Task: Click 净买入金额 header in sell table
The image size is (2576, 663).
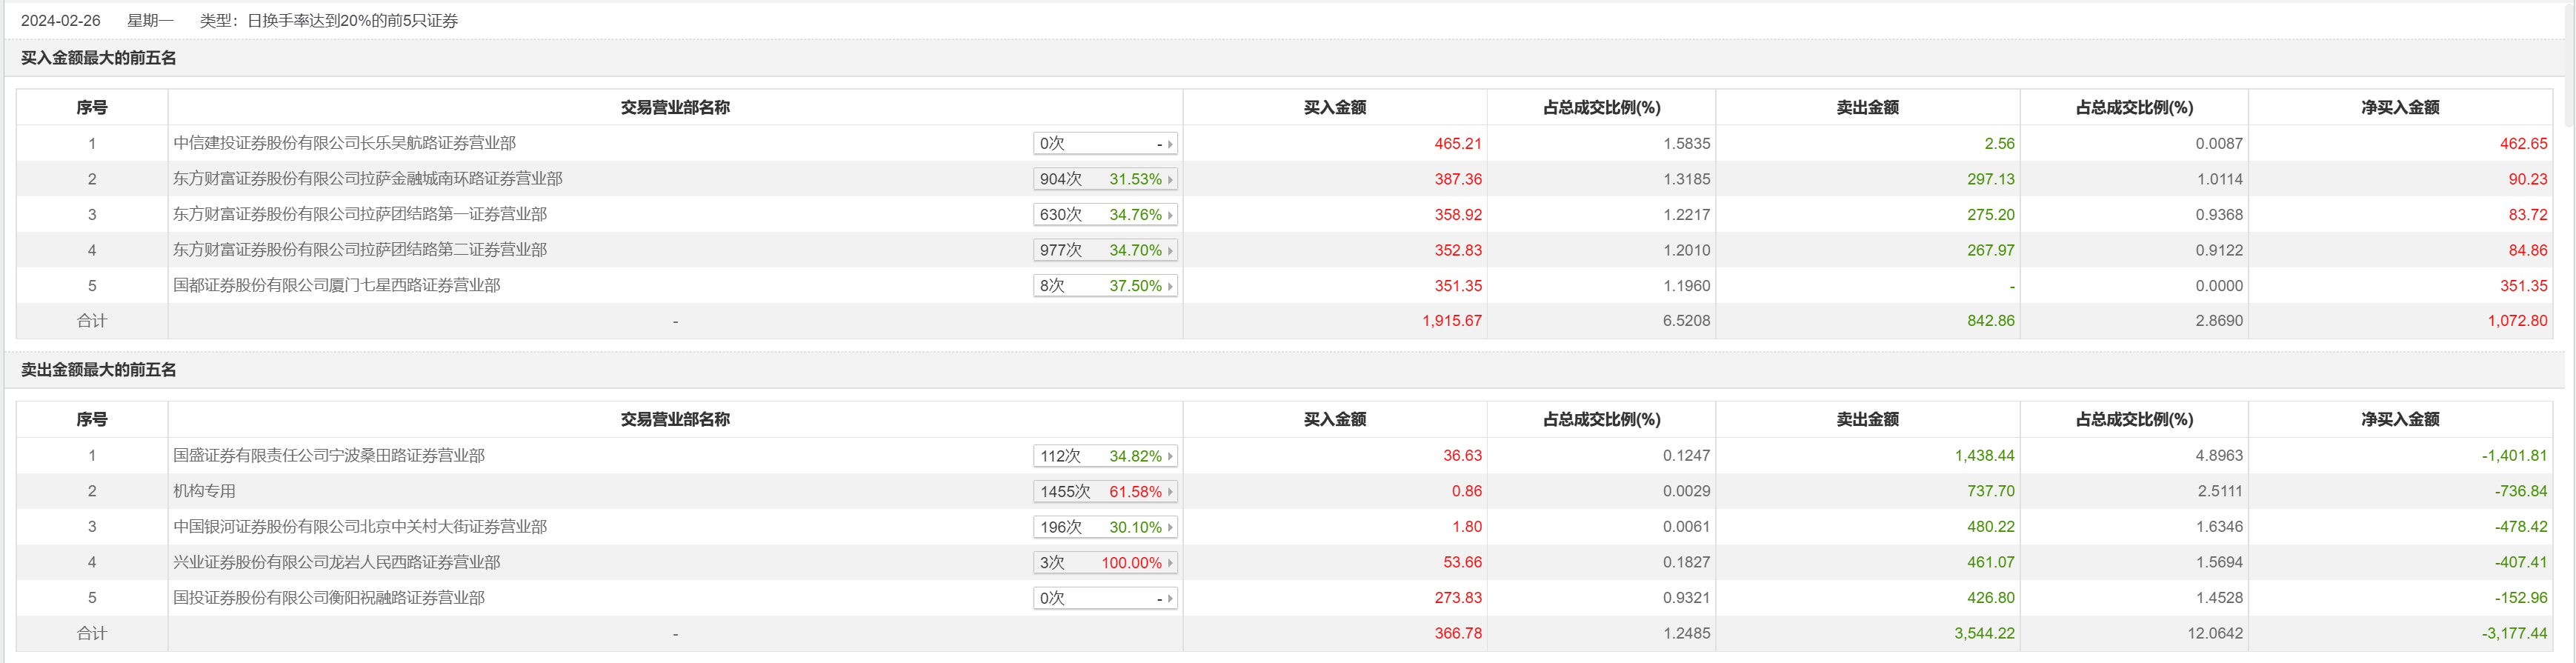Action: [2399, 420]
